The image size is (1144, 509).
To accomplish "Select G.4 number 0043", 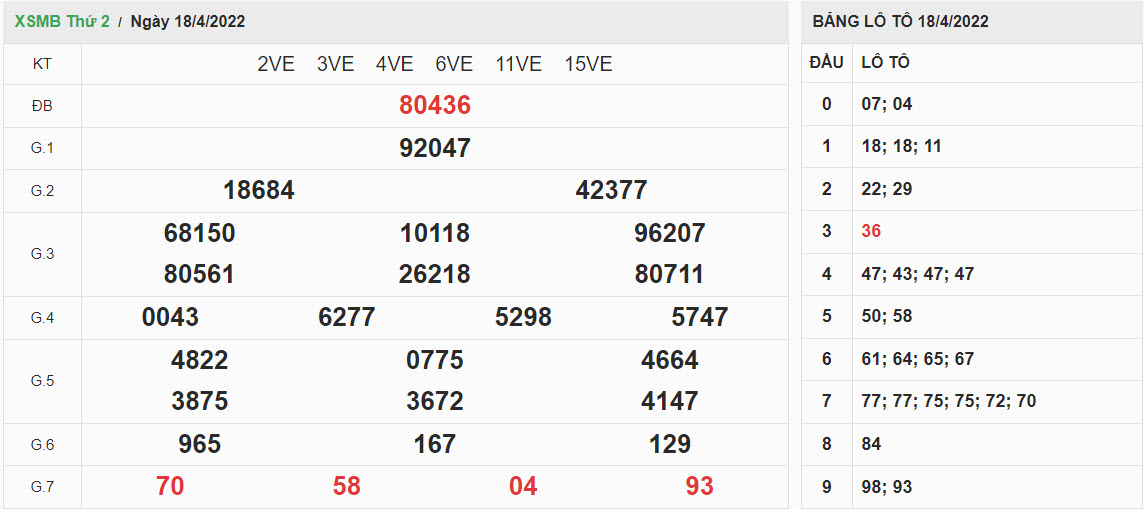I will coord(170,317).
